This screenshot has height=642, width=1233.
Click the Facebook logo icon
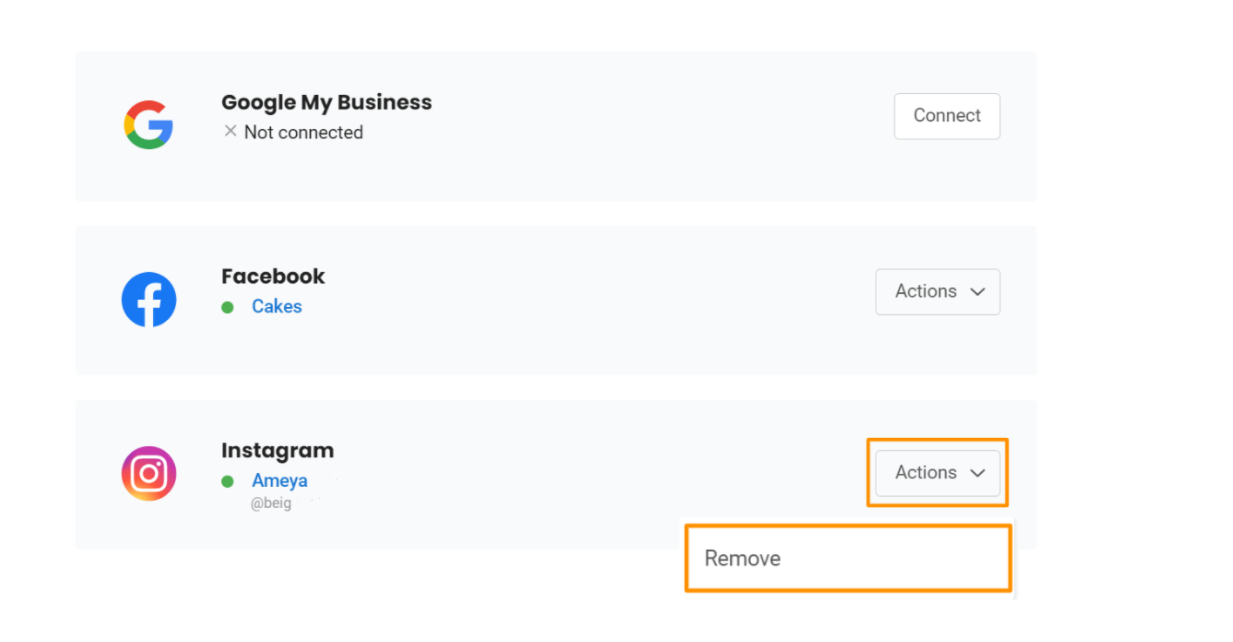coord(149,299)
